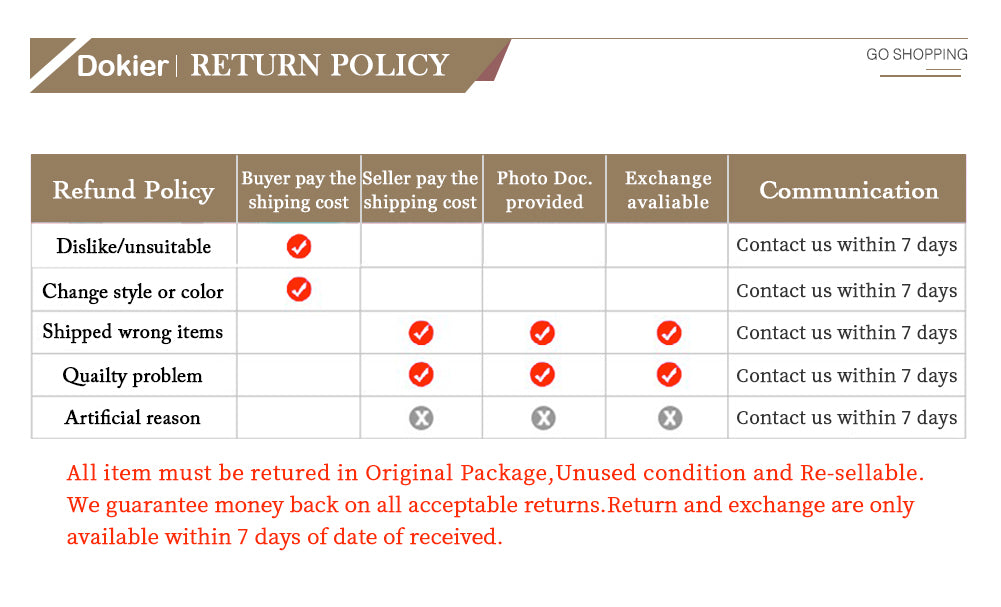Click Seller pay checkmark for Shipped wrong items

pyautogui.click(x=421, y=333)
